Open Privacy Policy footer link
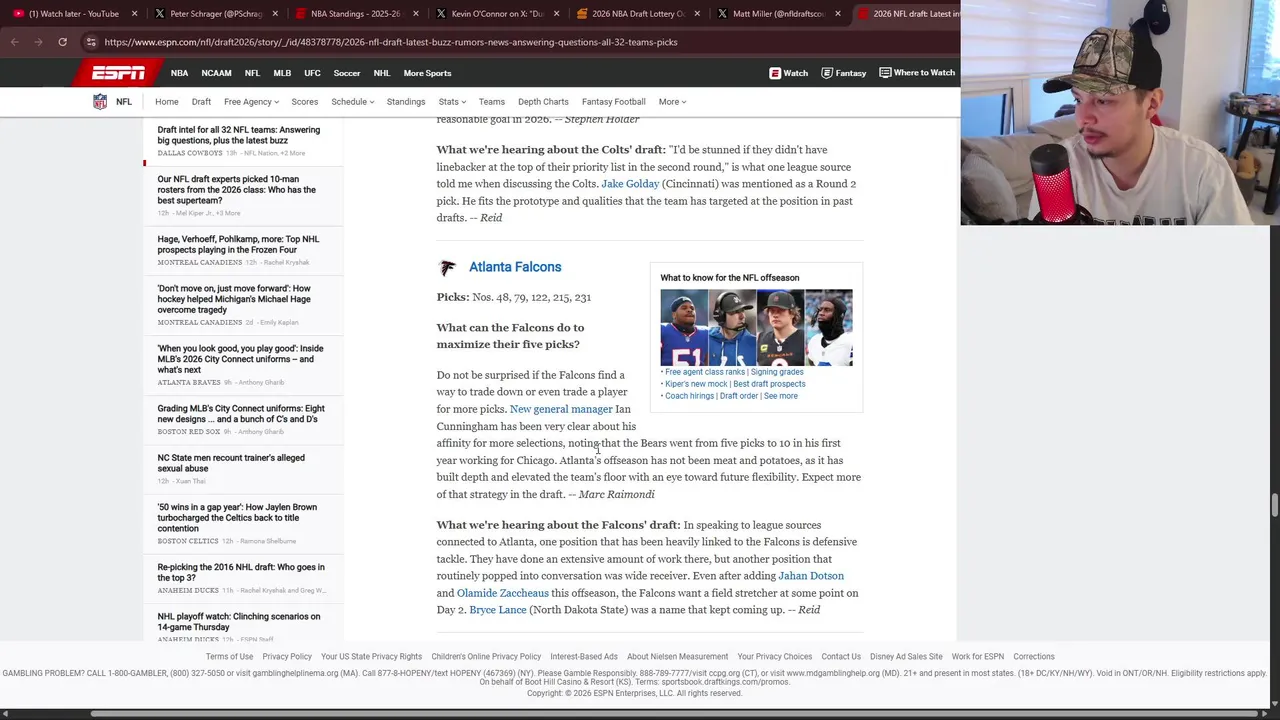 coord(287,657)
